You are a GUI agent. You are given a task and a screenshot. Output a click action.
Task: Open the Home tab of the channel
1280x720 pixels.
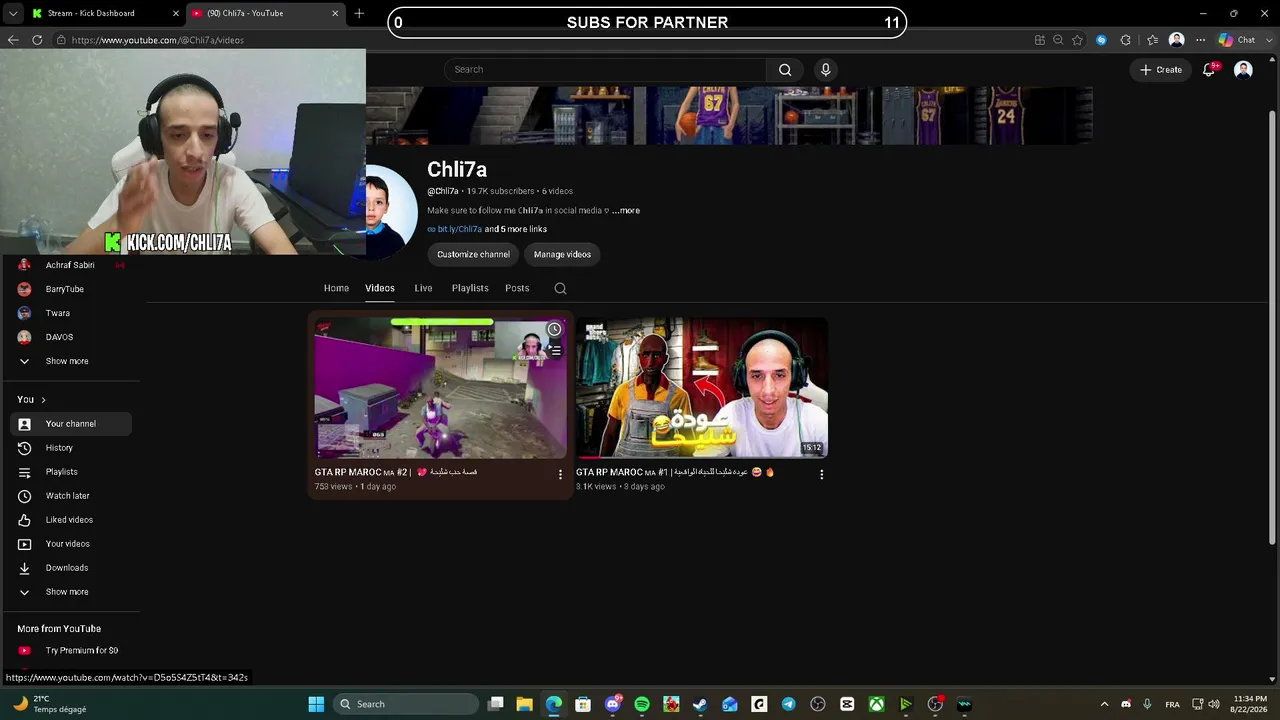tap(336, 288)
